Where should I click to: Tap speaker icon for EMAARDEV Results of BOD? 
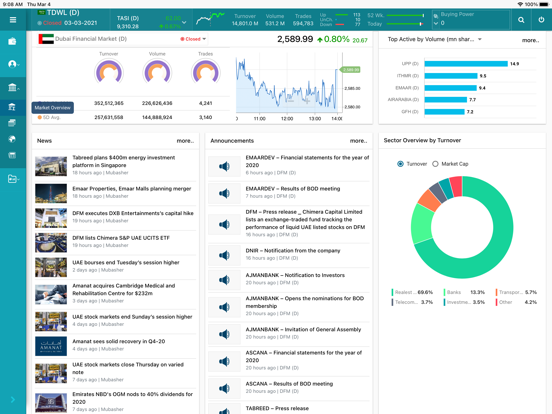224,193
